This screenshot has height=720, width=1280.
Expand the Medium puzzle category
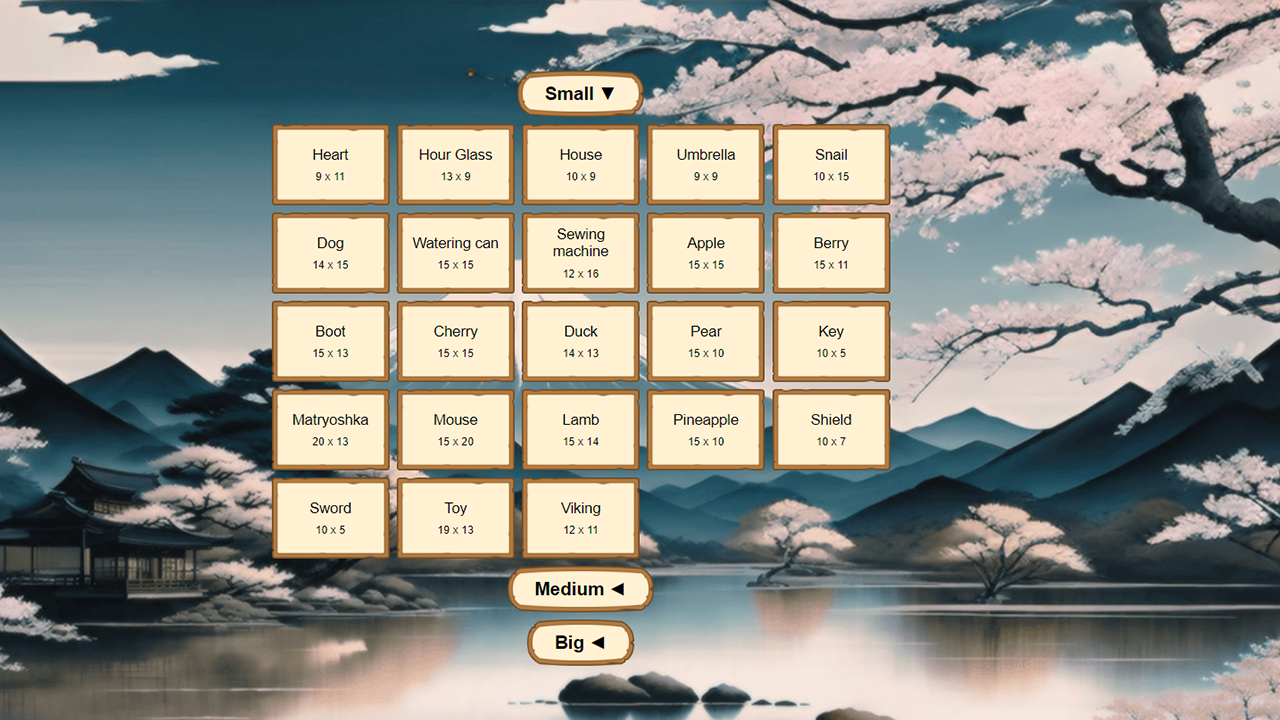[580, 589]
